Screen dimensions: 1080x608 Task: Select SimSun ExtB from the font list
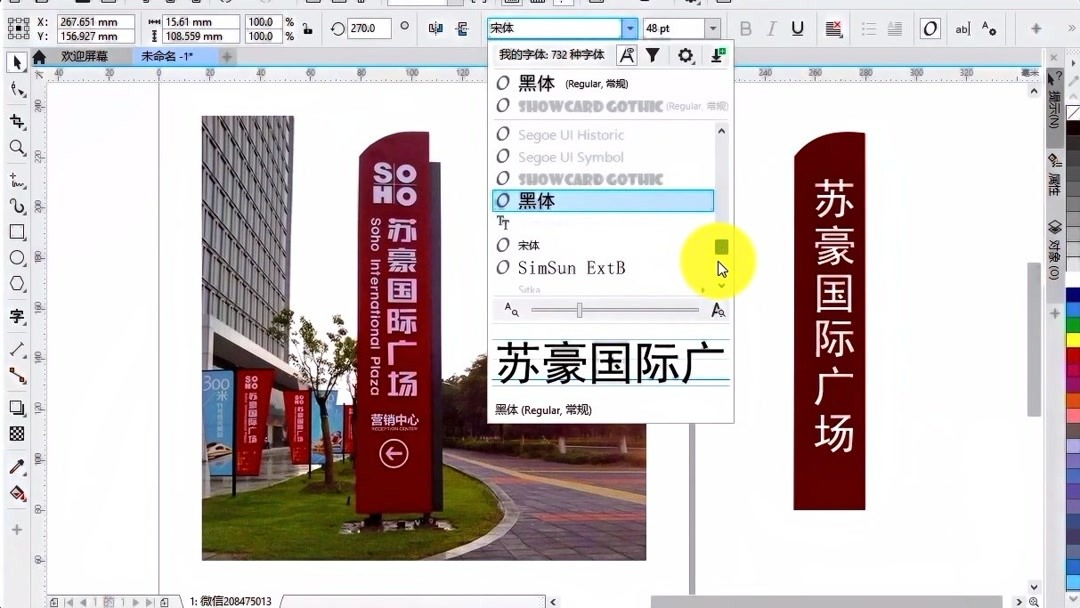click(566, 268)
